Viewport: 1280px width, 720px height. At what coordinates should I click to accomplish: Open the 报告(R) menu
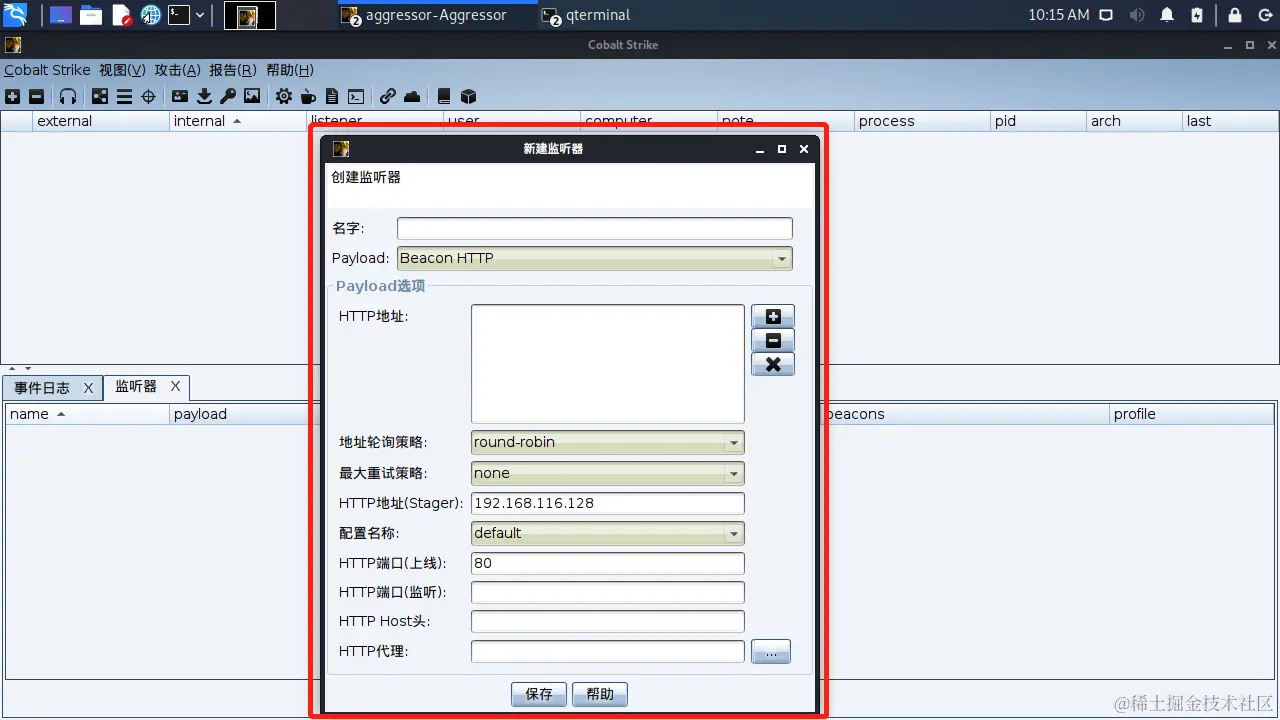(233, 70)
